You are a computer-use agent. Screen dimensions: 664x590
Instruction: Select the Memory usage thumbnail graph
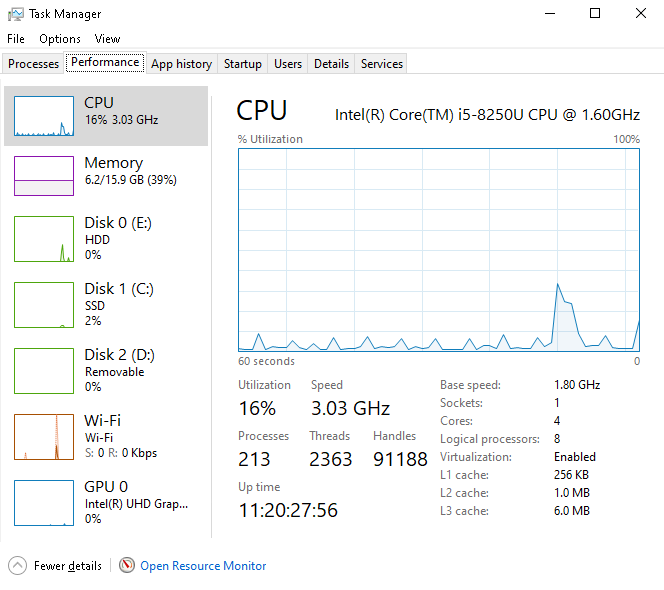[x=44, y=175]
